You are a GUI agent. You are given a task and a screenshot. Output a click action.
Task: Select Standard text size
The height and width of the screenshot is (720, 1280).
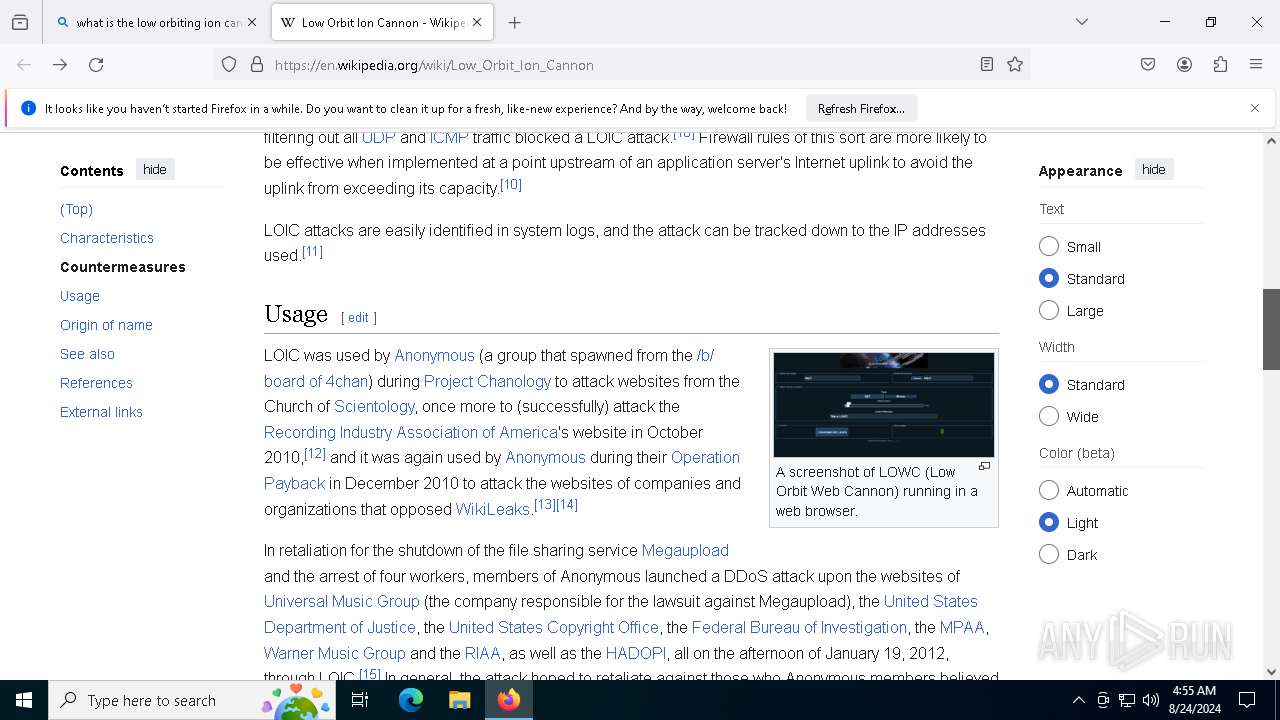[1049, 278]
